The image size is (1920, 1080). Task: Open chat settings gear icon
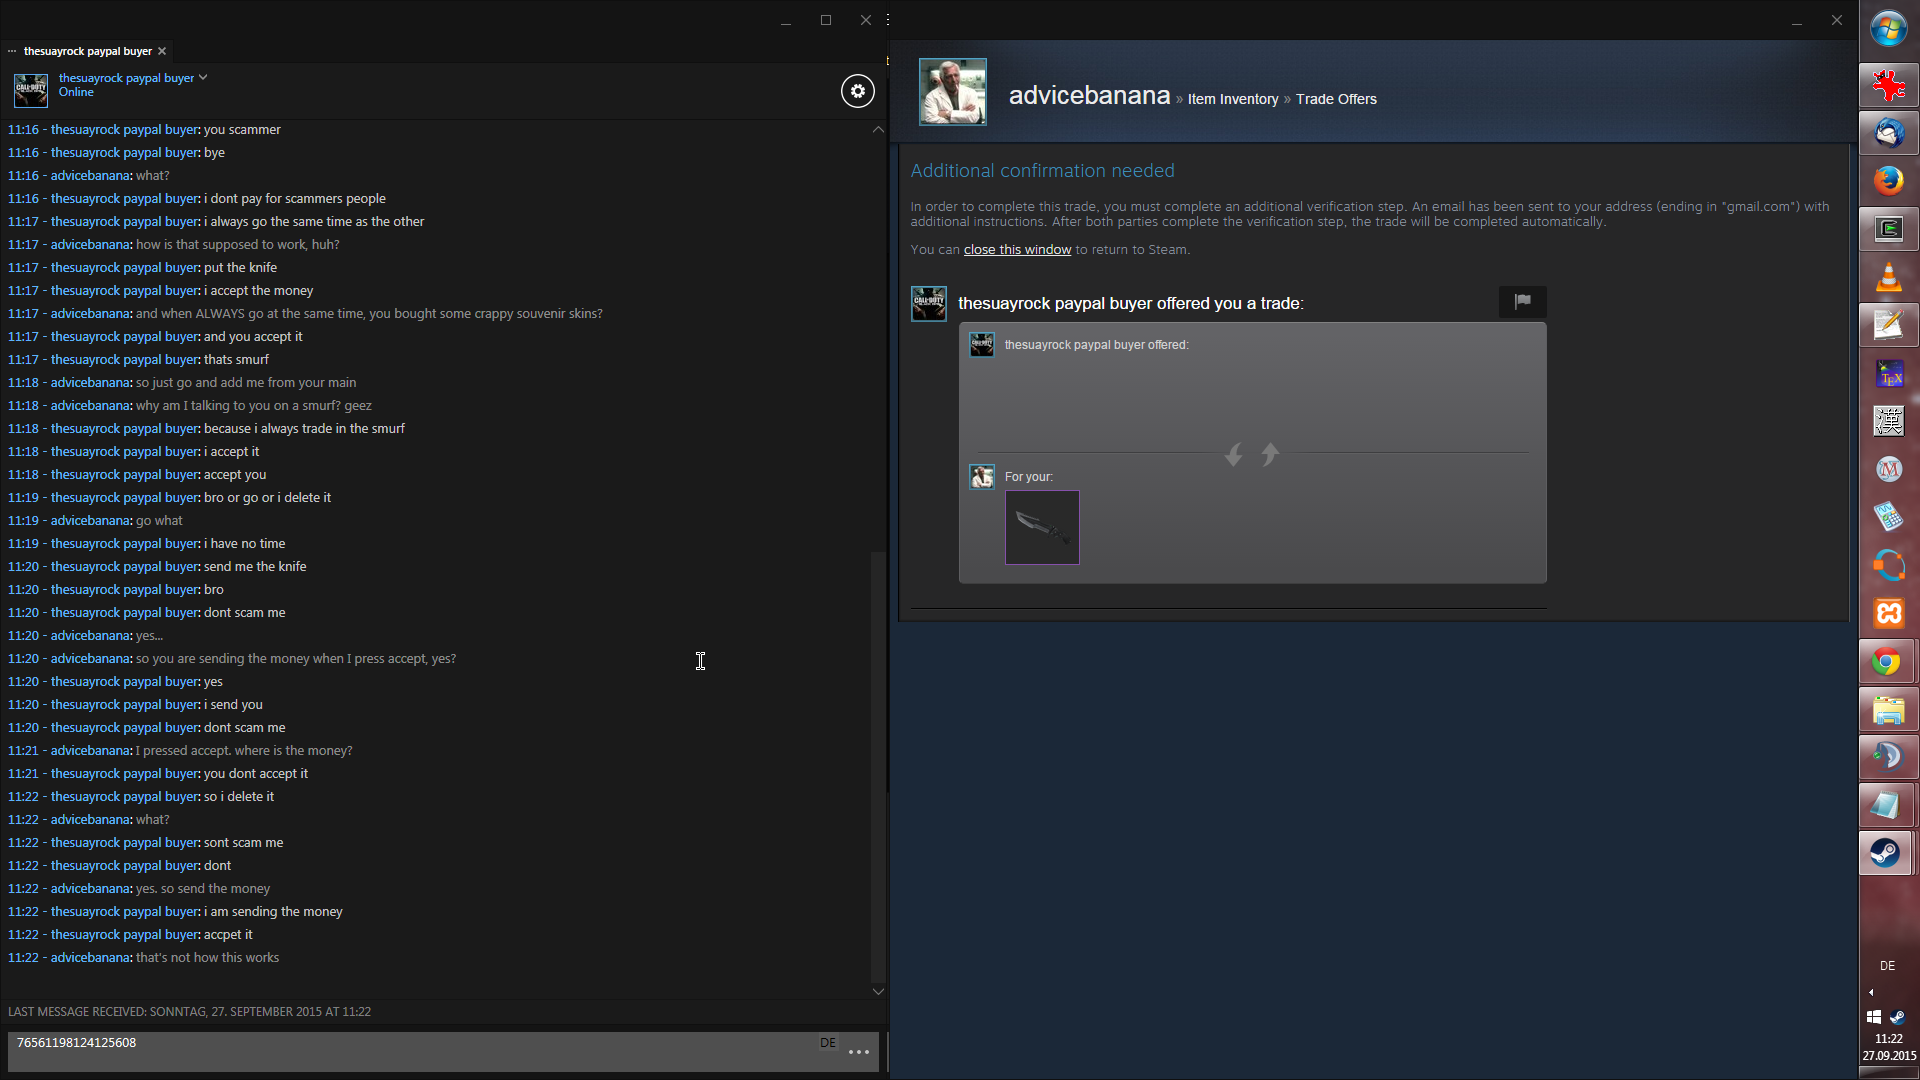857,91
